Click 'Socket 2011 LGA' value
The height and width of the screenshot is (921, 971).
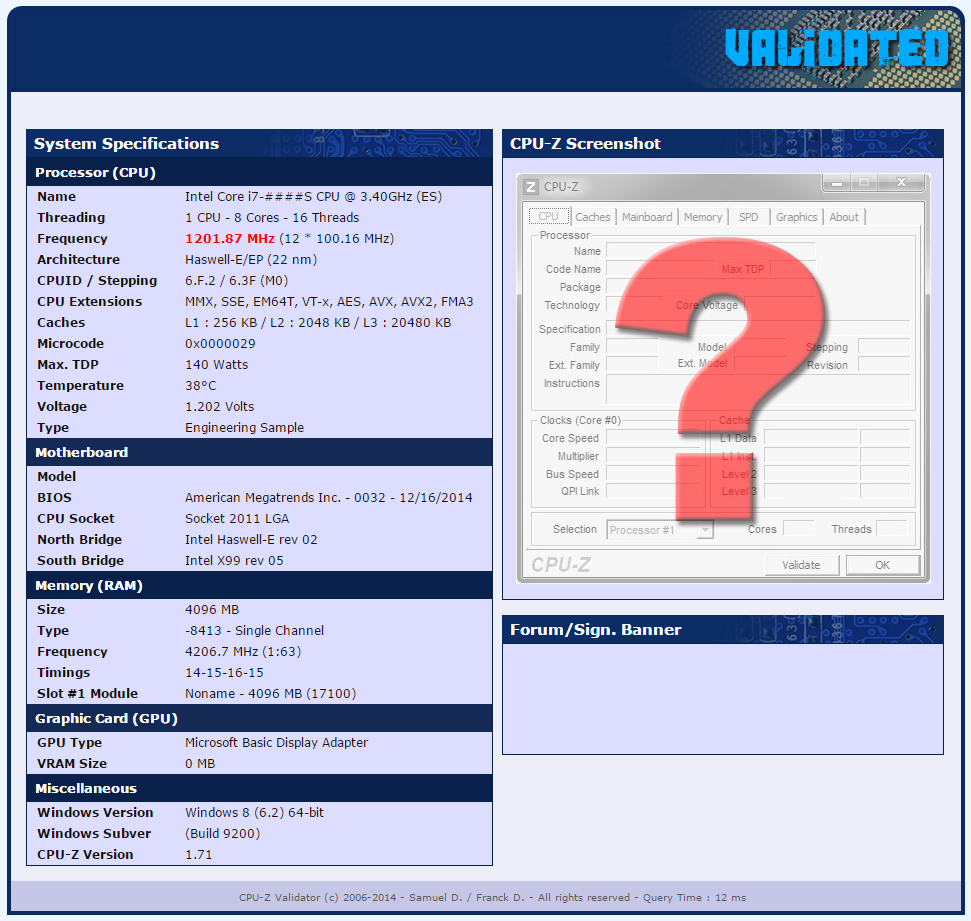pyautogui.click(x=237, y=519)
